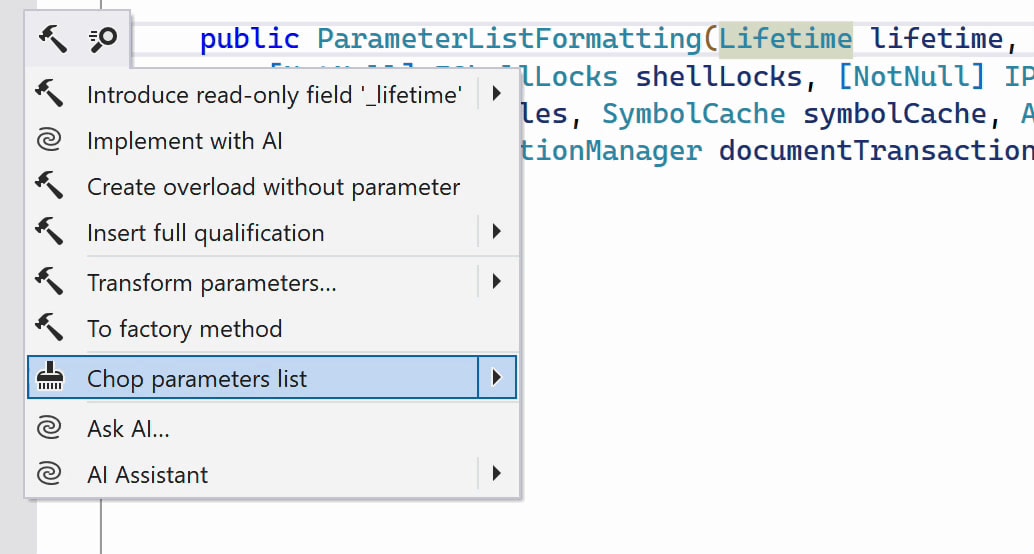The width and height of the screenshot is (1034, 554).
Task: Choose the Ask AI... menu item
Action: click(128, 429)
